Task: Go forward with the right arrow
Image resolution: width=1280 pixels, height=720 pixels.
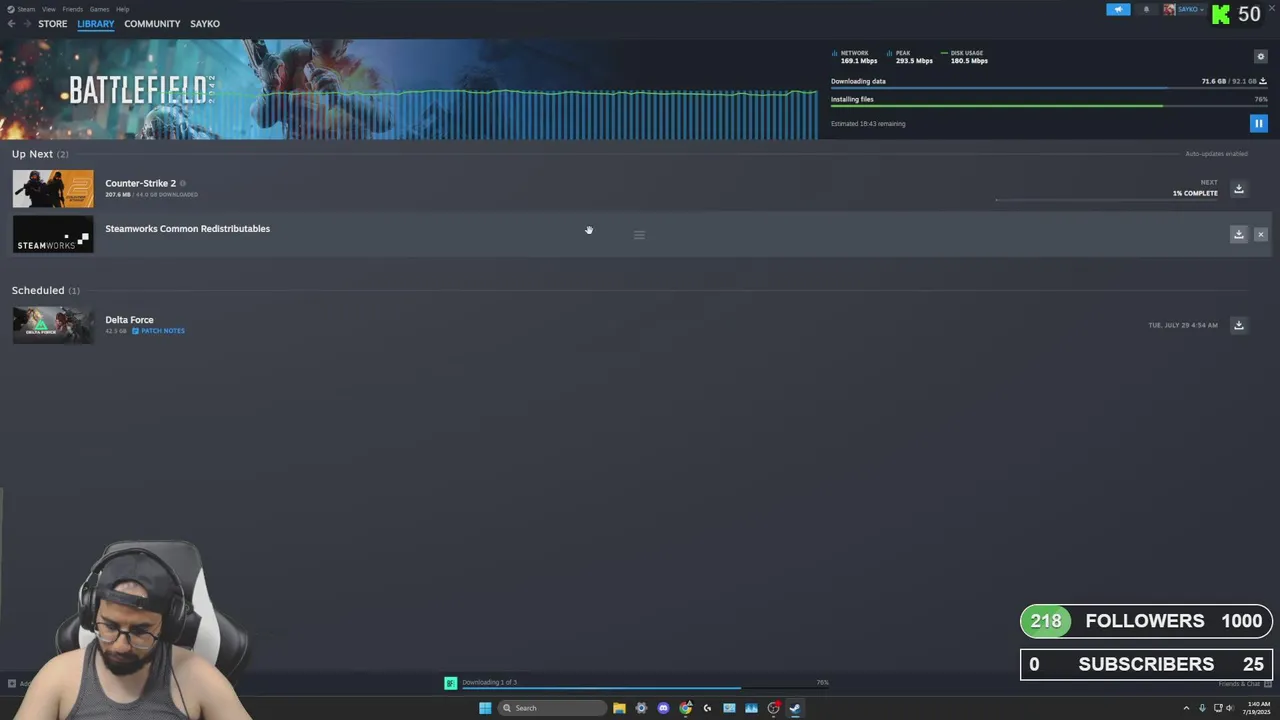Action: pyautogui.click(x=27, y=24)
